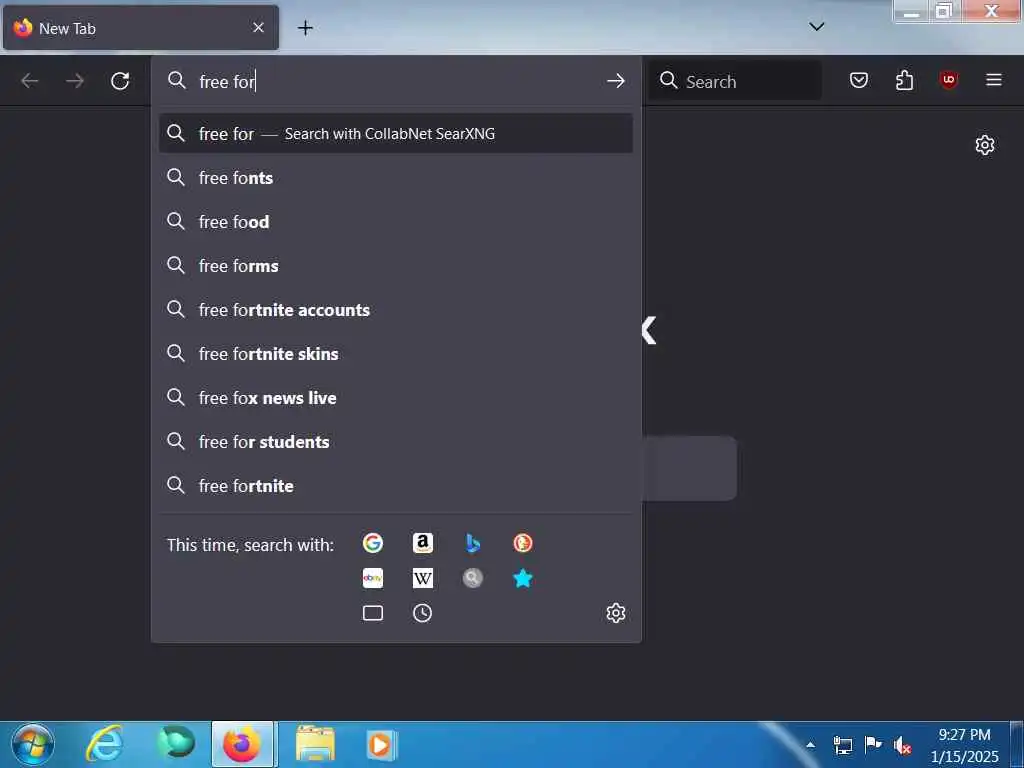Viewport: 1024px width, 768px height.
Task: Expand the list all tabs chevron
Action: pos(816,27)
